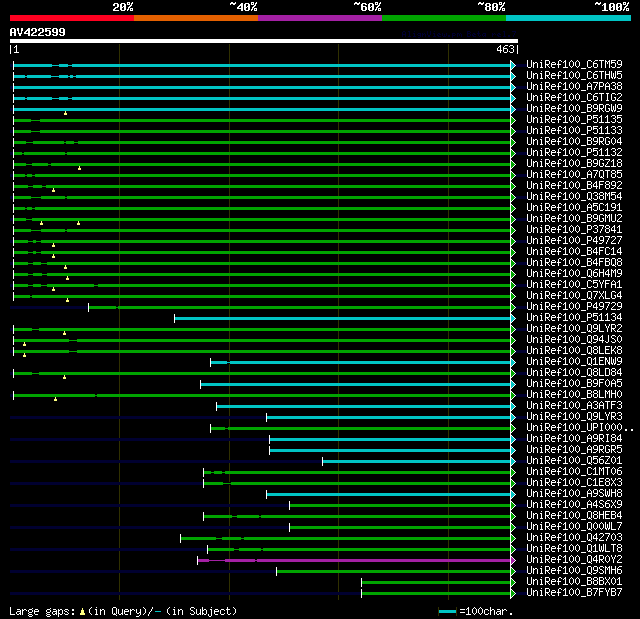Click the UniRef100_Q9LYR3 label
Viewport: 640px width, 619px height.
click(x=574, y=417)
